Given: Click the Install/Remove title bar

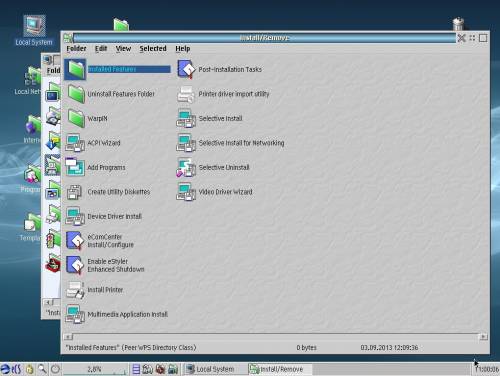Looking at the screenshot, I should coord(264,38).
